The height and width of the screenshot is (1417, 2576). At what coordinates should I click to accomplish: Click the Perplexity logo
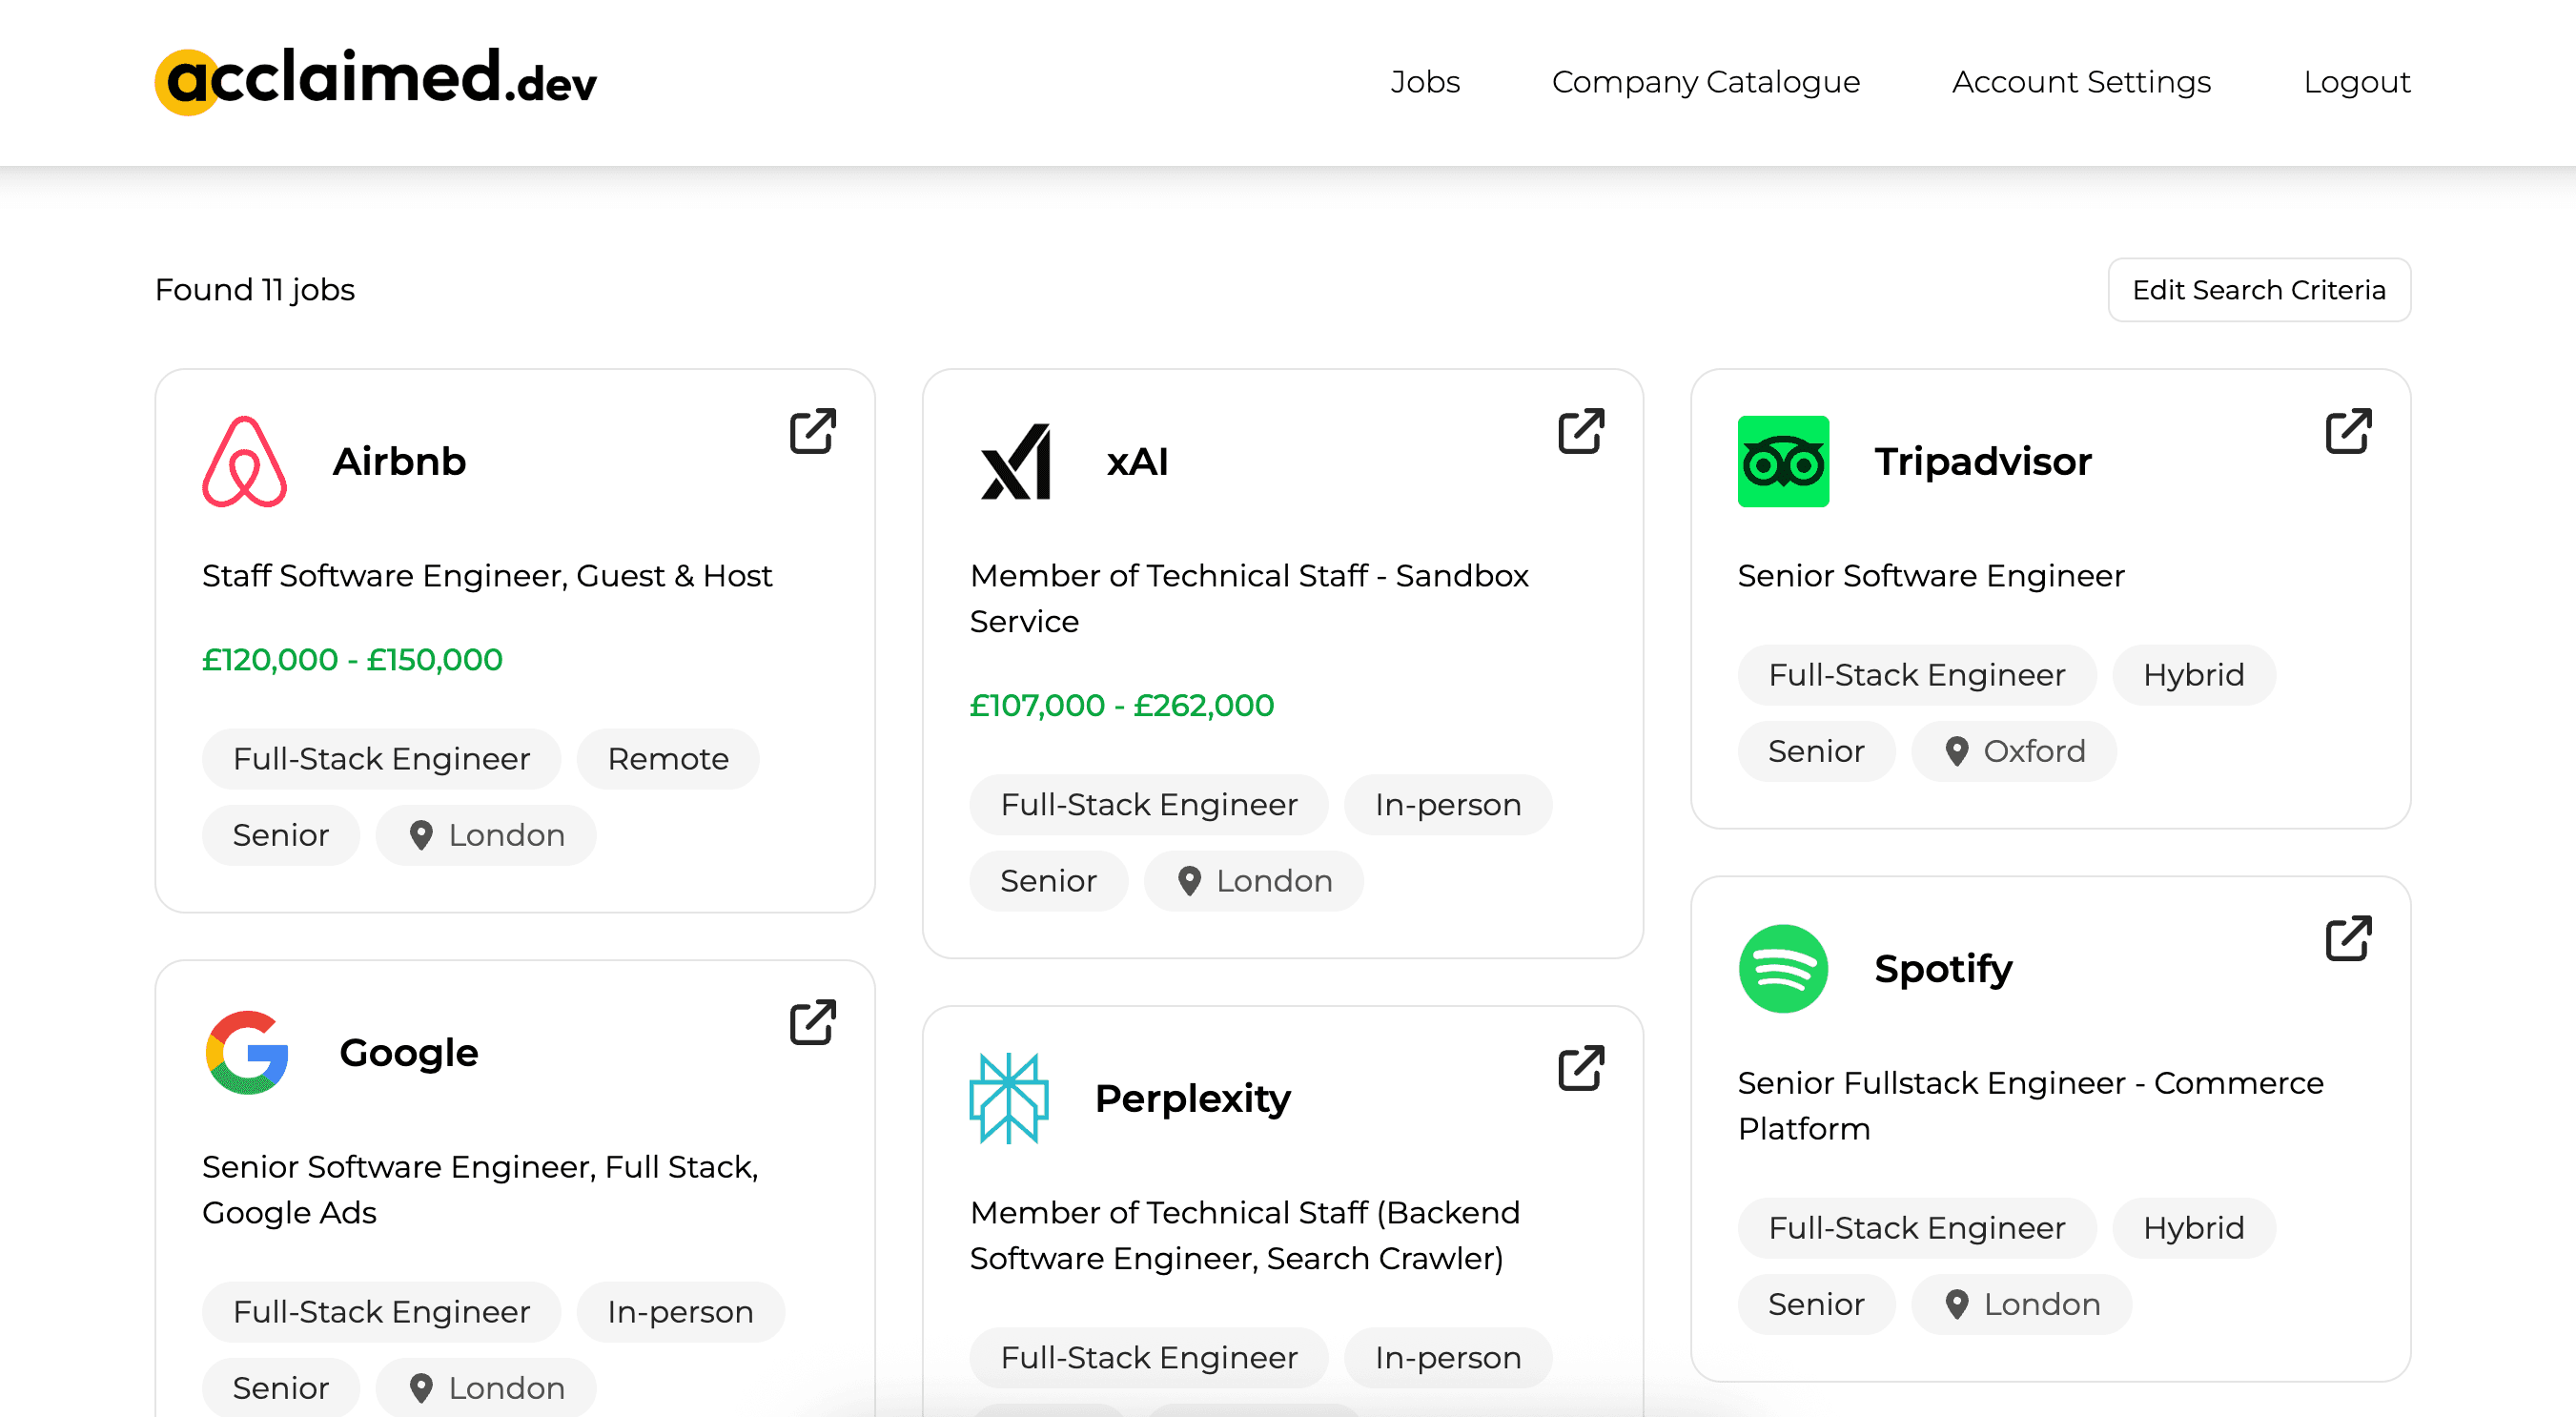pos(1009,1098)
